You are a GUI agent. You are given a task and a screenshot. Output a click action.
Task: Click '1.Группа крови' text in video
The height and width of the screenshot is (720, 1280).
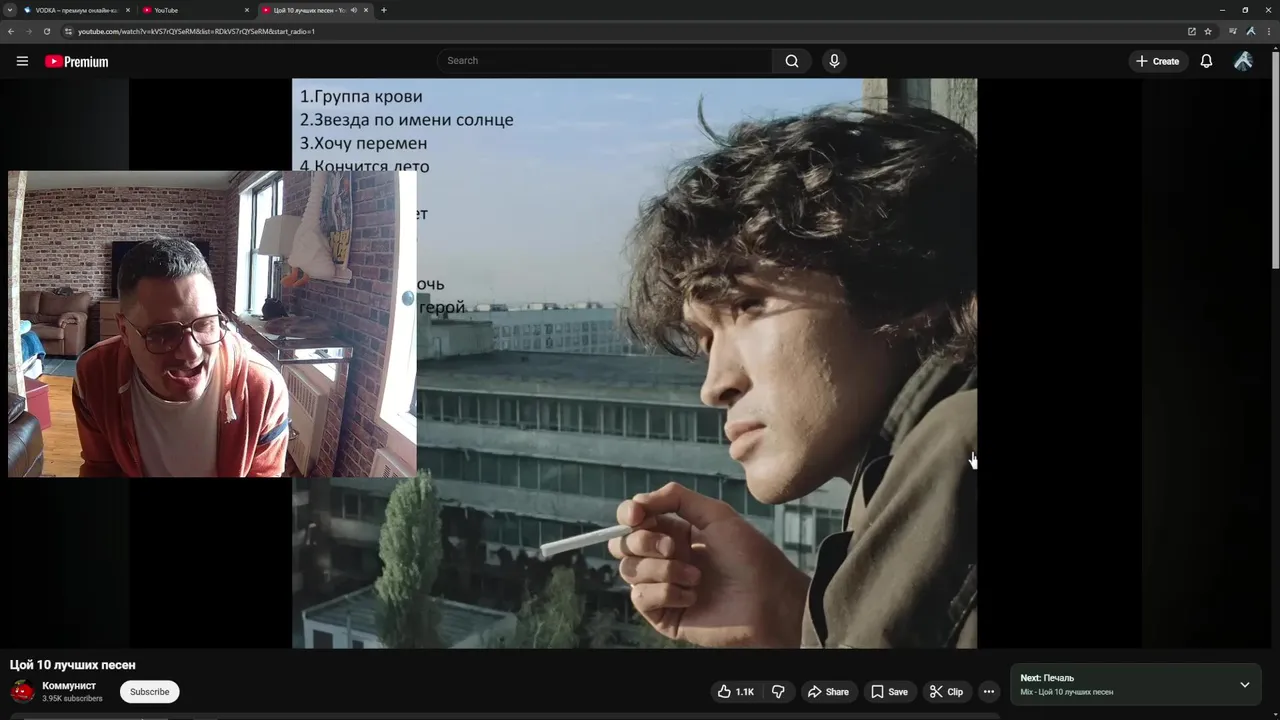(361, 97)
